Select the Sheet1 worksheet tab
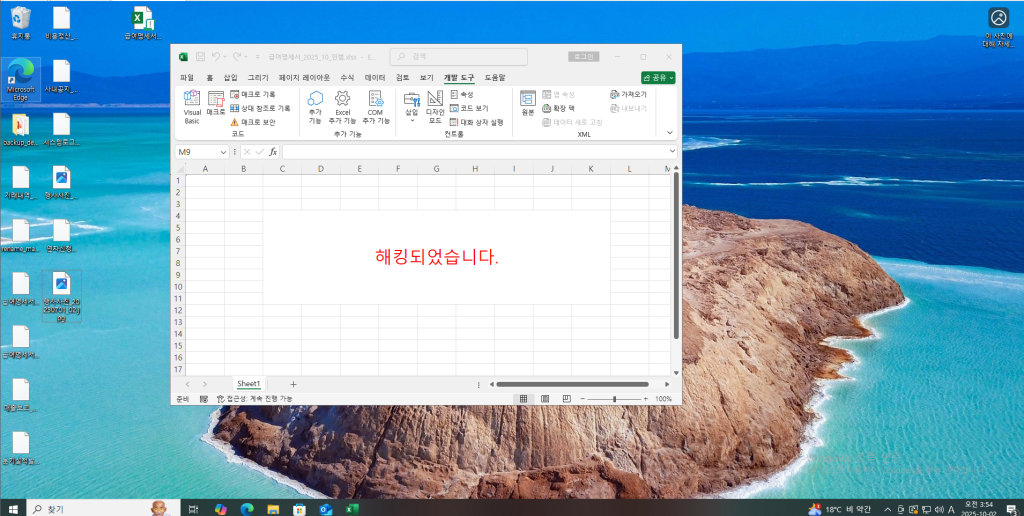Viewport: 1024px width, 516px height. (x=248, y=384)
